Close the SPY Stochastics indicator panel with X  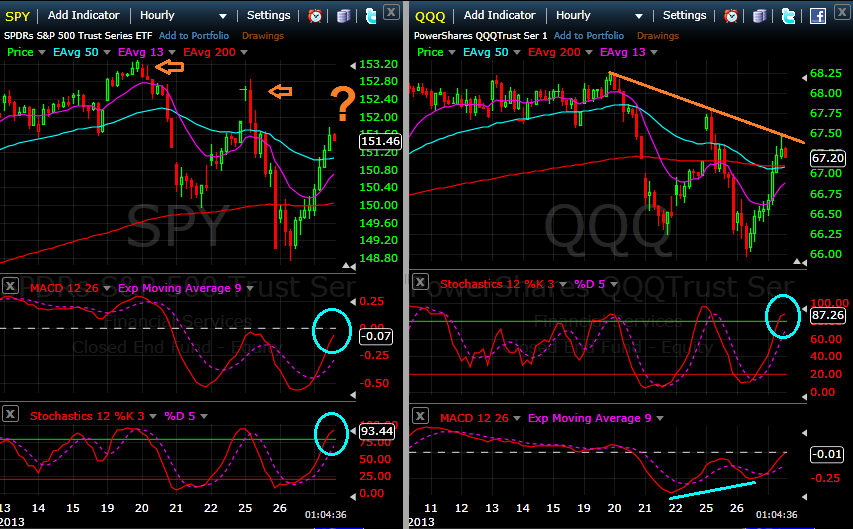10,413
